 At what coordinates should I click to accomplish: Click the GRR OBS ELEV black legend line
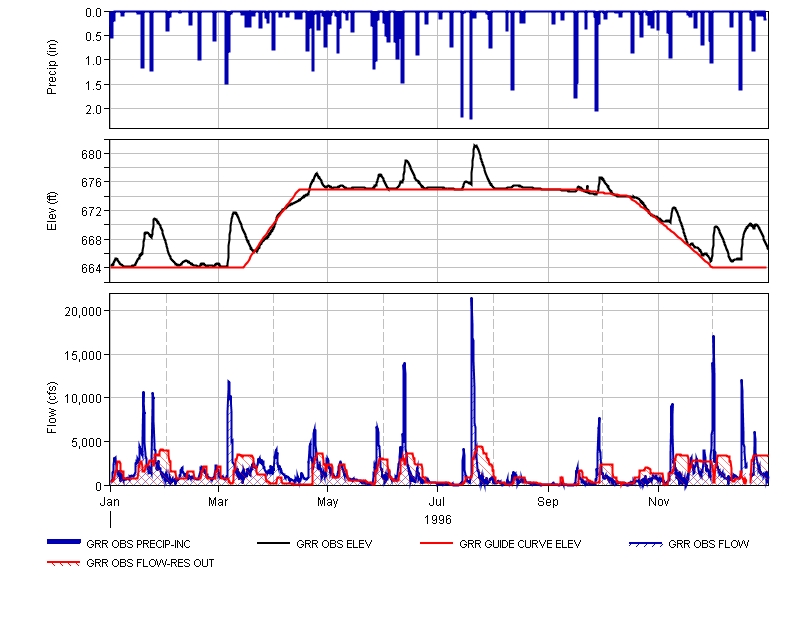[x=275, y=543]
